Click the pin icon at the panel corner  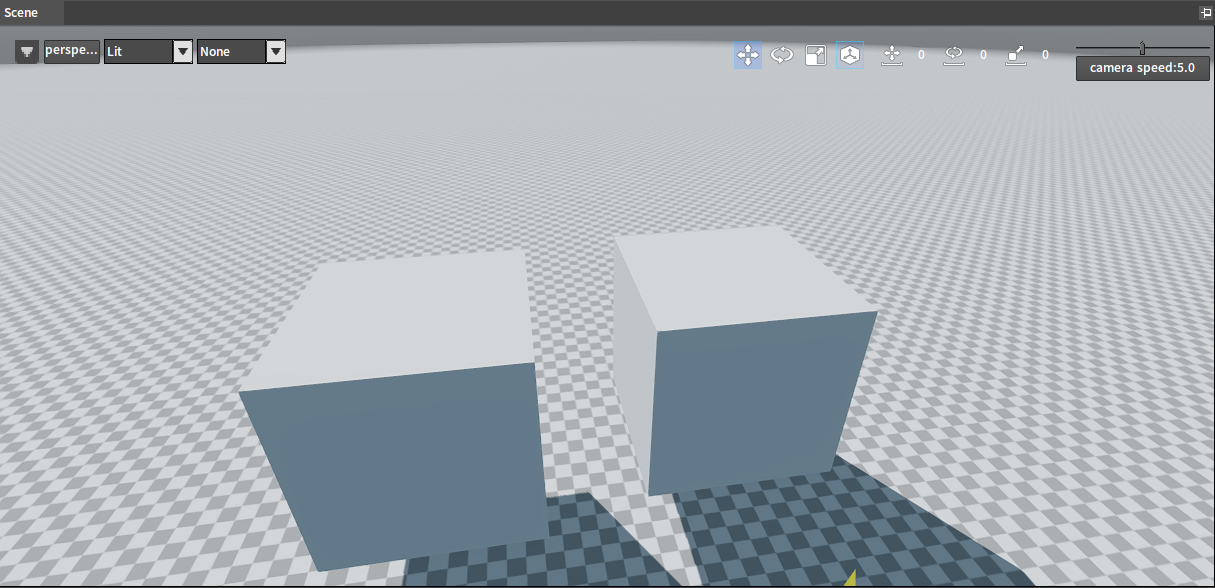coord(1206,13)
